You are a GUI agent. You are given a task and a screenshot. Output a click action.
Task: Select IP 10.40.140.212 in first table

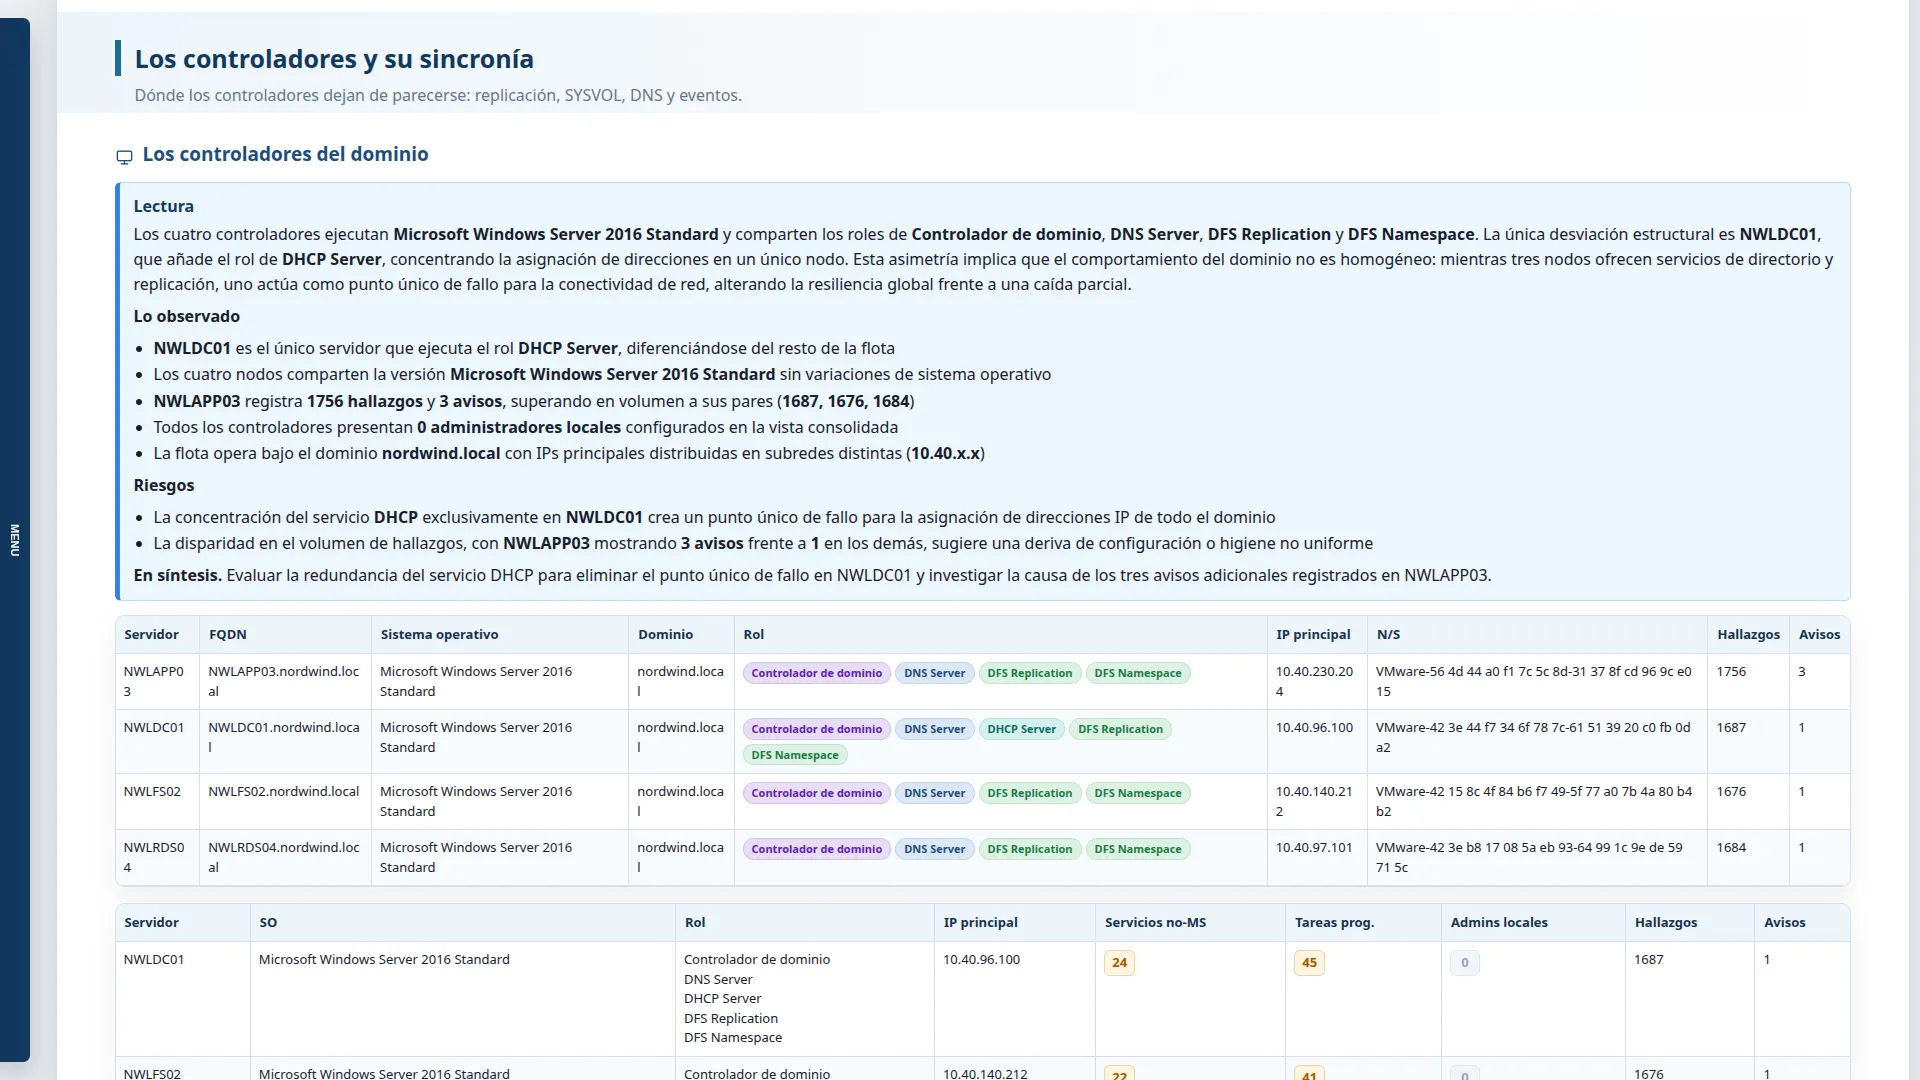(x=1316, y=802)
